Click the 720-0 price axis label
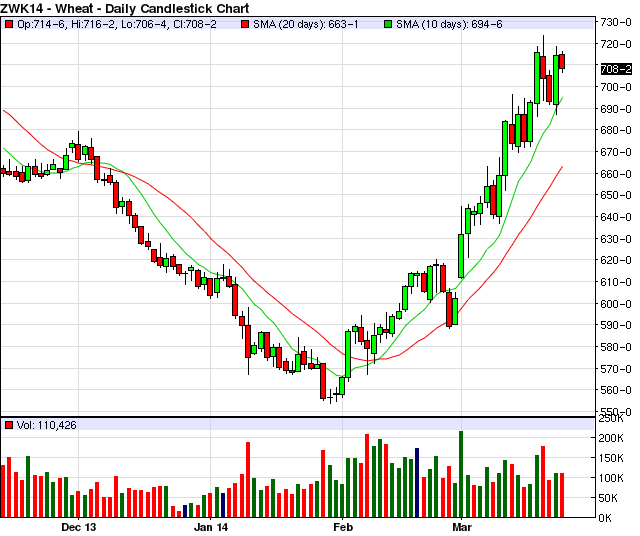The width and height of the screenshot is (640, 536). pyautogui.click(x=616, y=44)
